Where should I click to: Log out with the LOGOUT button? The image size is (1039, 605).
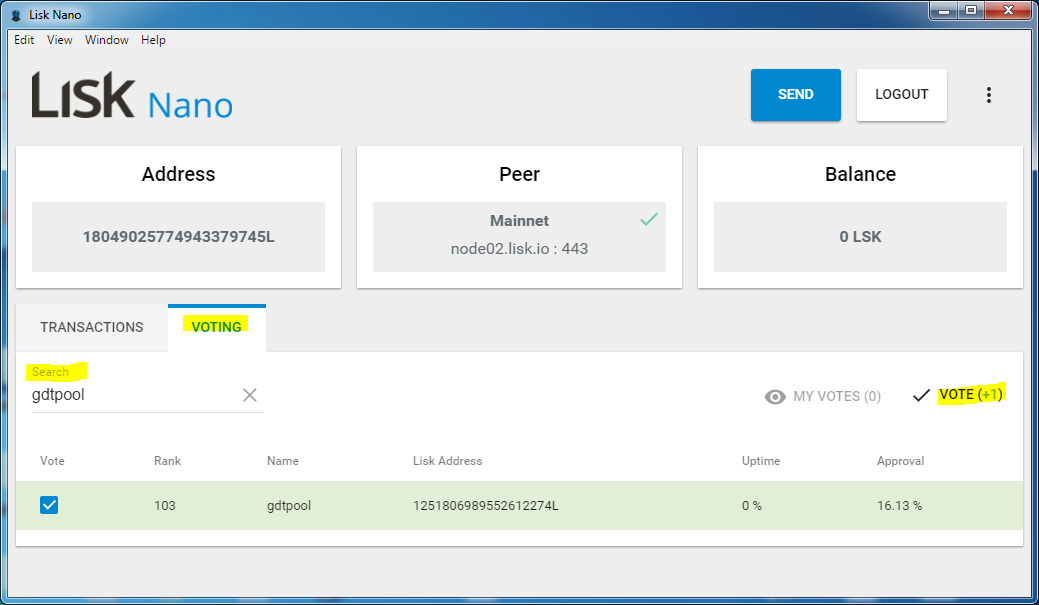click(x=902, y=95)
